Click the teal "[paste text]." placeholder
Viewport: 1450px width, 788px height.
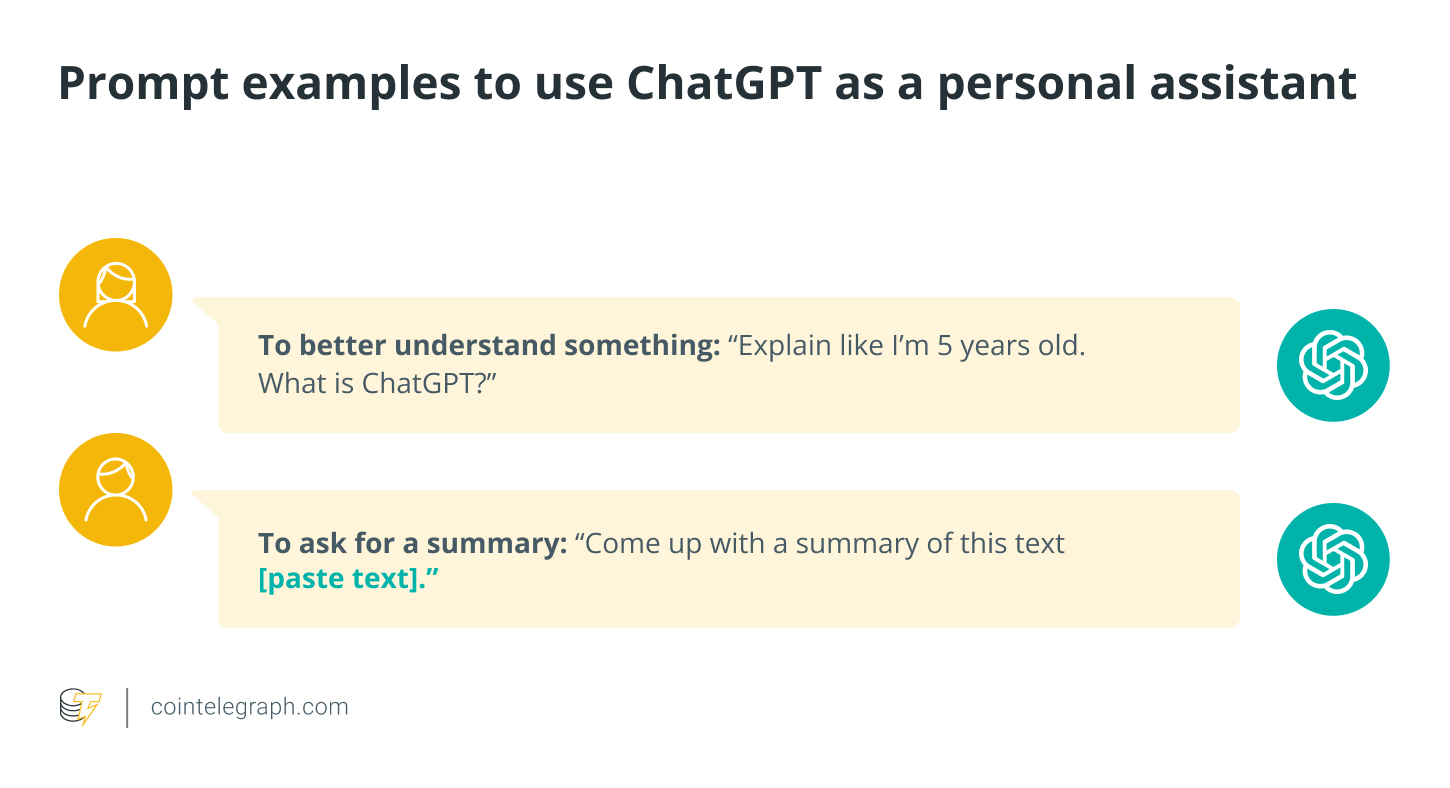click(x=349, y=579)
